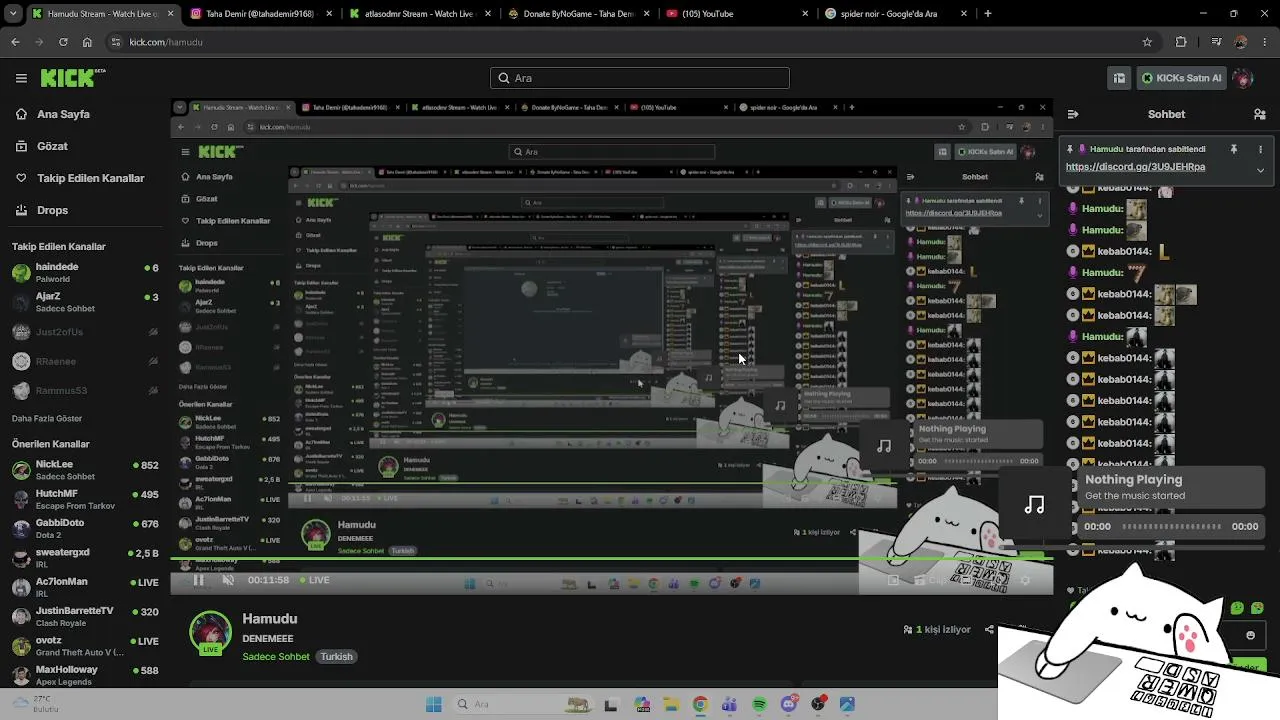Go to the browser home page
This screenshot has height=720, width=1280.
click(x=87, y=42)
